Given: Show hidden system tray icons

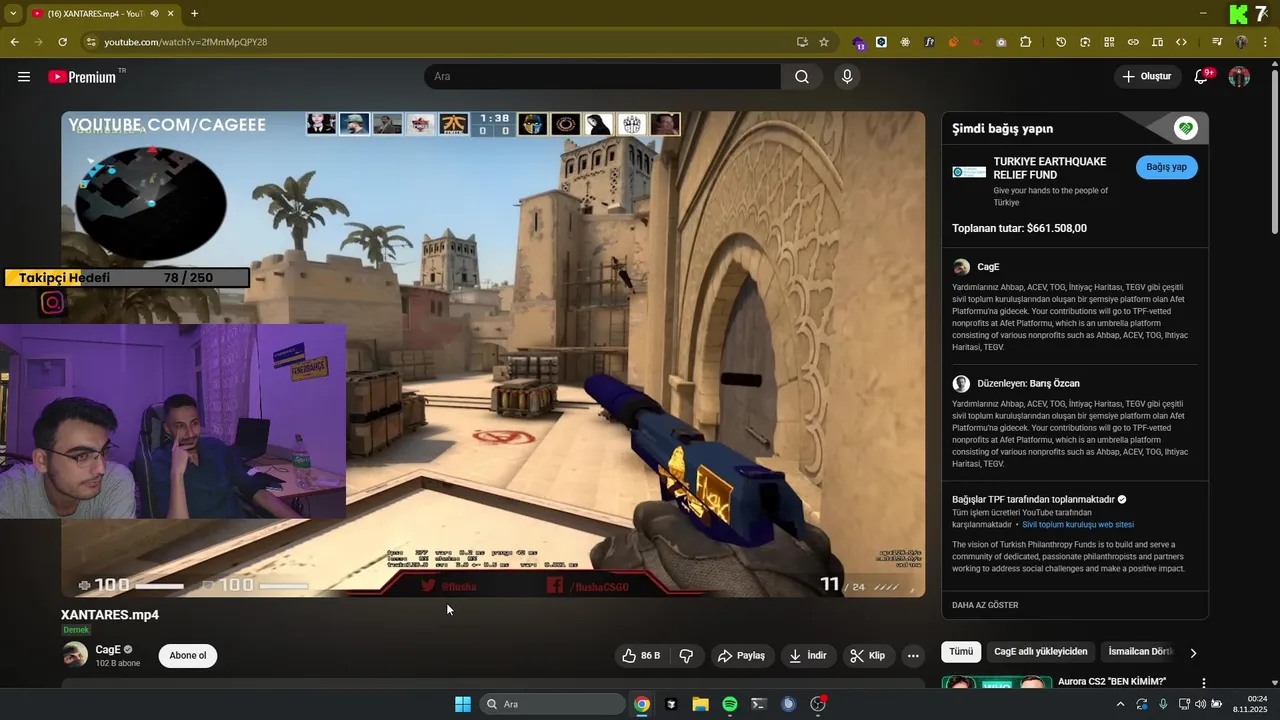Looking at the screenshot, I should [x=1120, y=704].
